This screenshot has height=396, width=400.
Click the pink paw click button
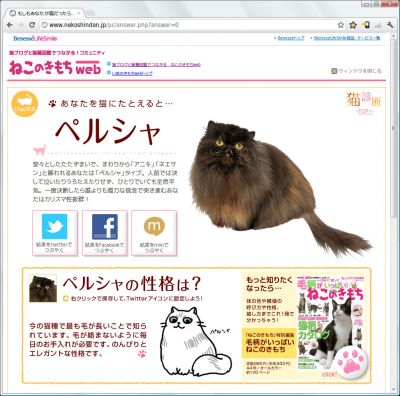[x=351, y=362]
